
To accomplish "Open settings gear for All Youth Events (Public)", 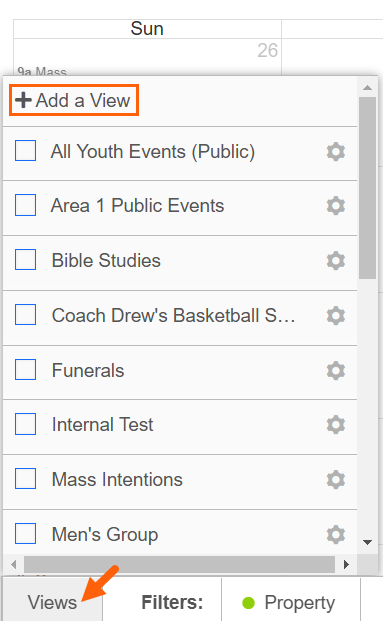I will (336, 152).
